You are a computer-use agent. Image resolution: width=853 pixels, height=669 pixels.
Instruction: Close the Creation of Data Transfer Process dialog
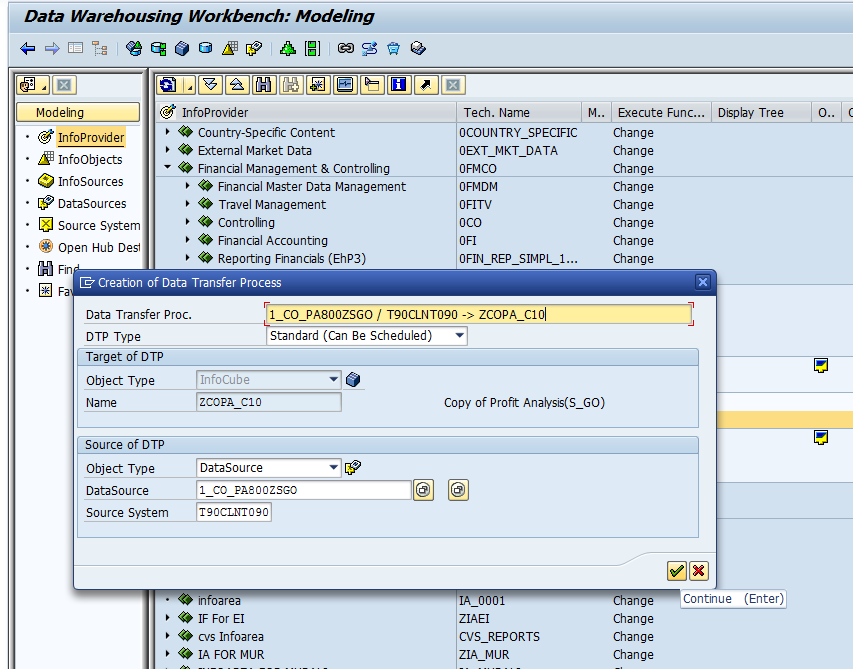click(703, 282)
